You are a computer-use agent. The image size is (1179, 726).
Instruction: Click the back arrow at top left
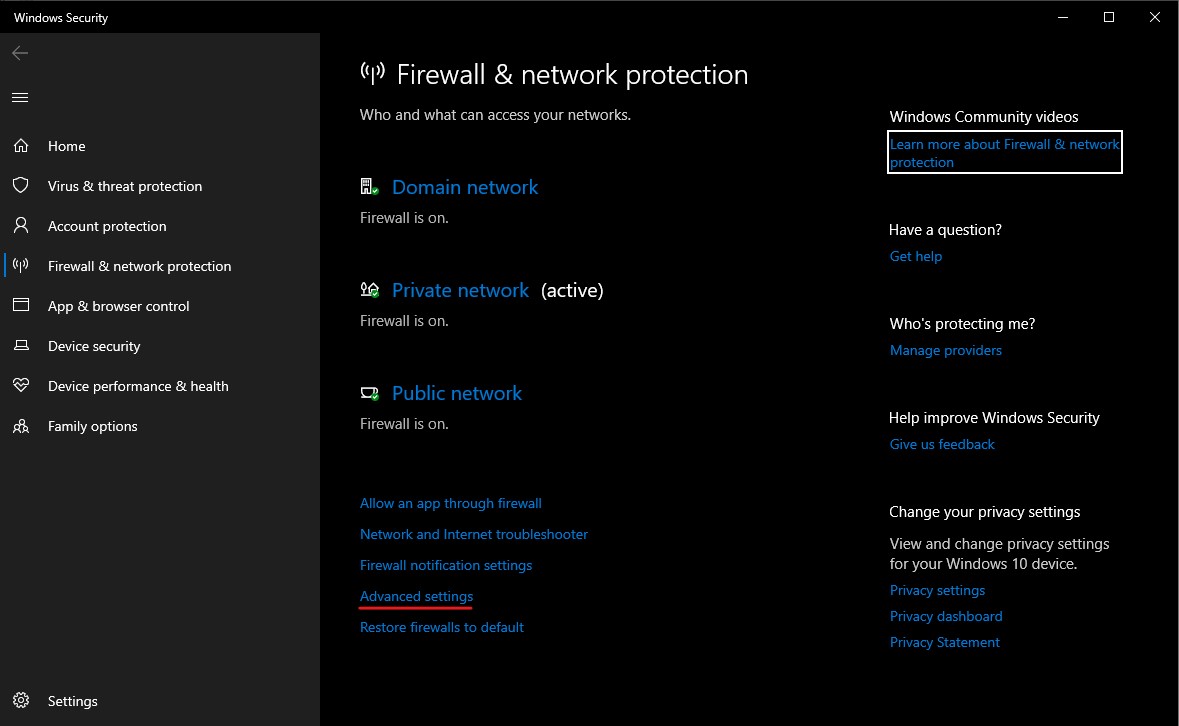(x=19, y=52)
